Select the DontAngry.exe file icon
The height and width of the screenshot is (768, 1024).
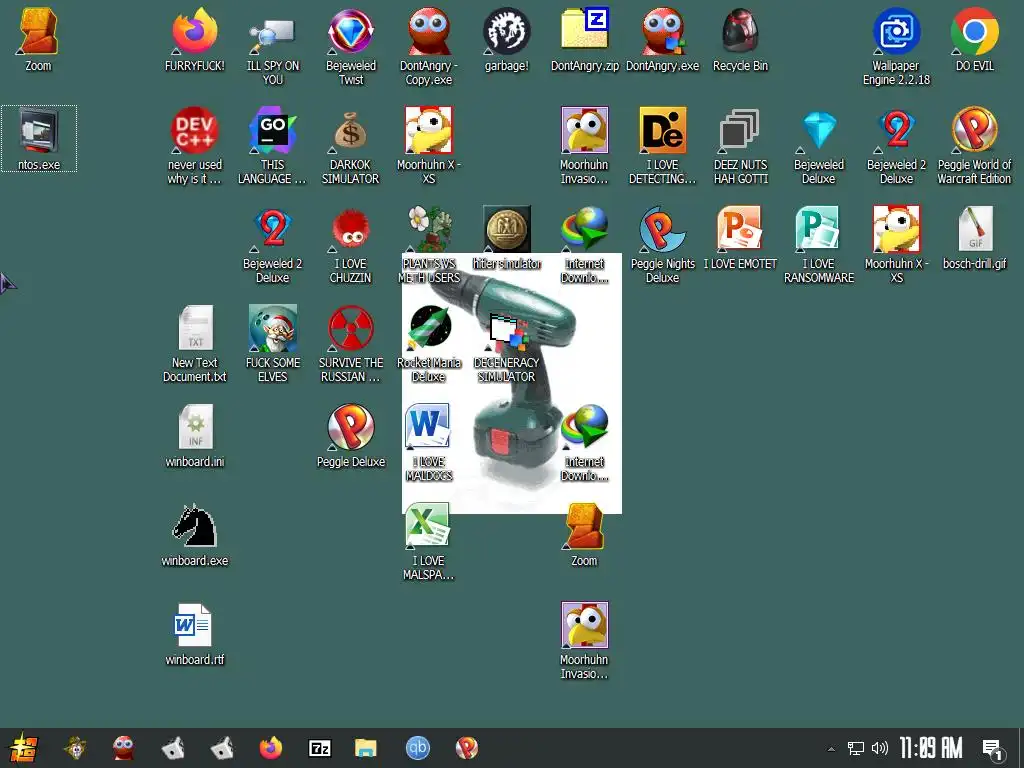(x=662, y=40)
